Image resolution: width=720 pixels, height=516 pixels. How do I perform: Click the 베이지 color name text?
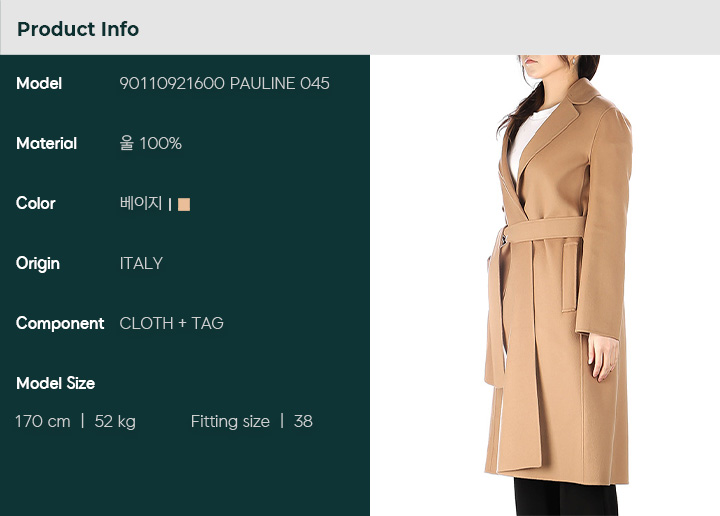coord(141,203)
